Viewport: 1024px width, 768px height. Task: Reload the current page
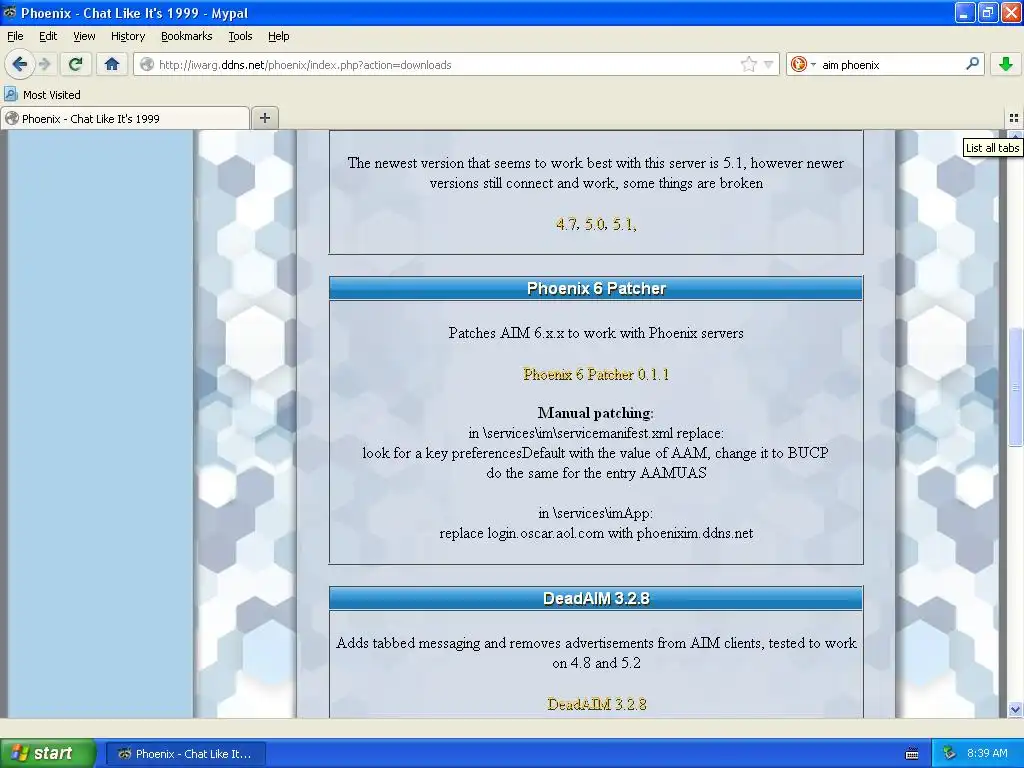point(76,64)
